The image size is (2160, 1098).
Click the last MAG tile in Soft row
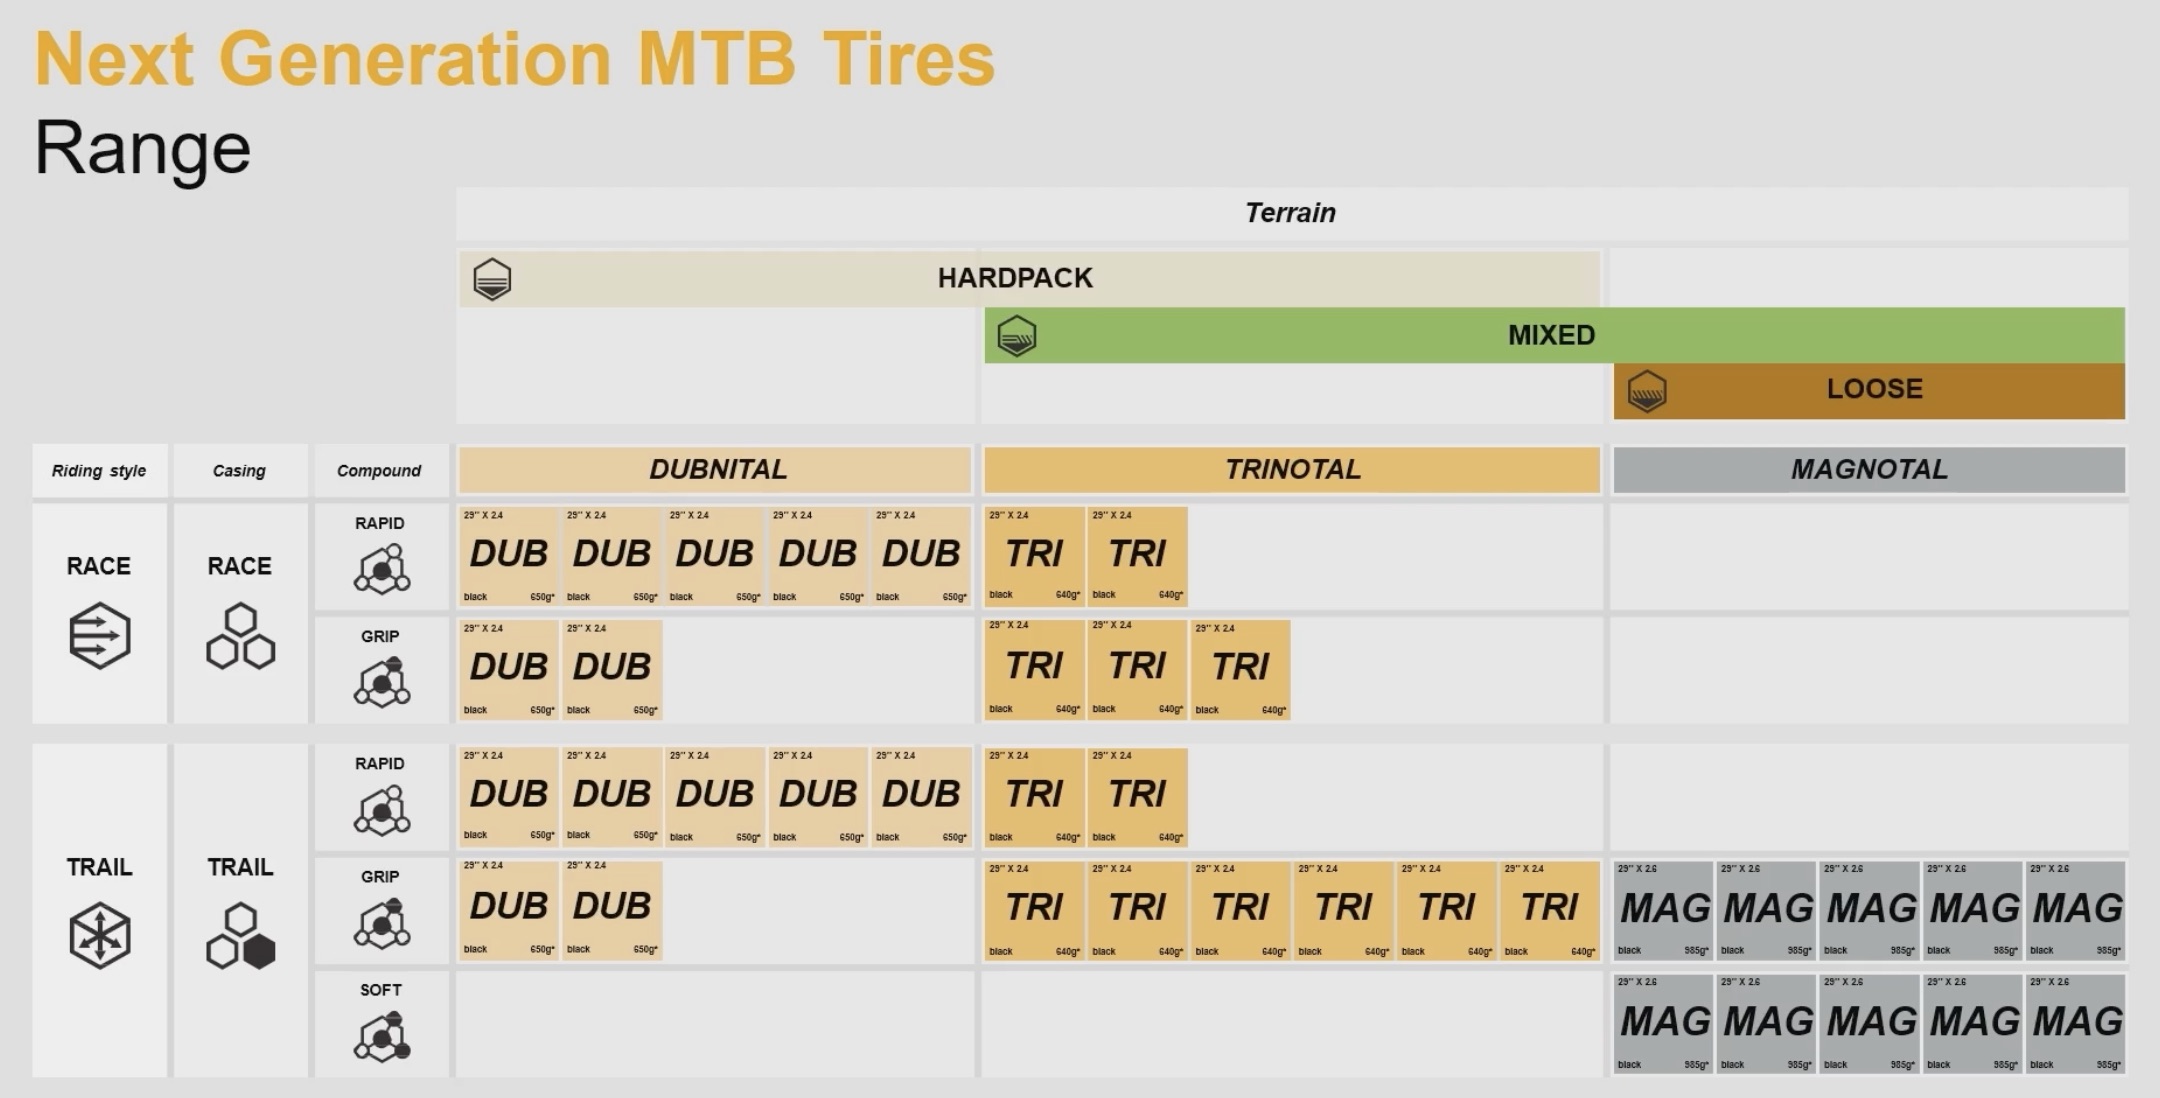pyautogui.click(x=2075, y=1022)
